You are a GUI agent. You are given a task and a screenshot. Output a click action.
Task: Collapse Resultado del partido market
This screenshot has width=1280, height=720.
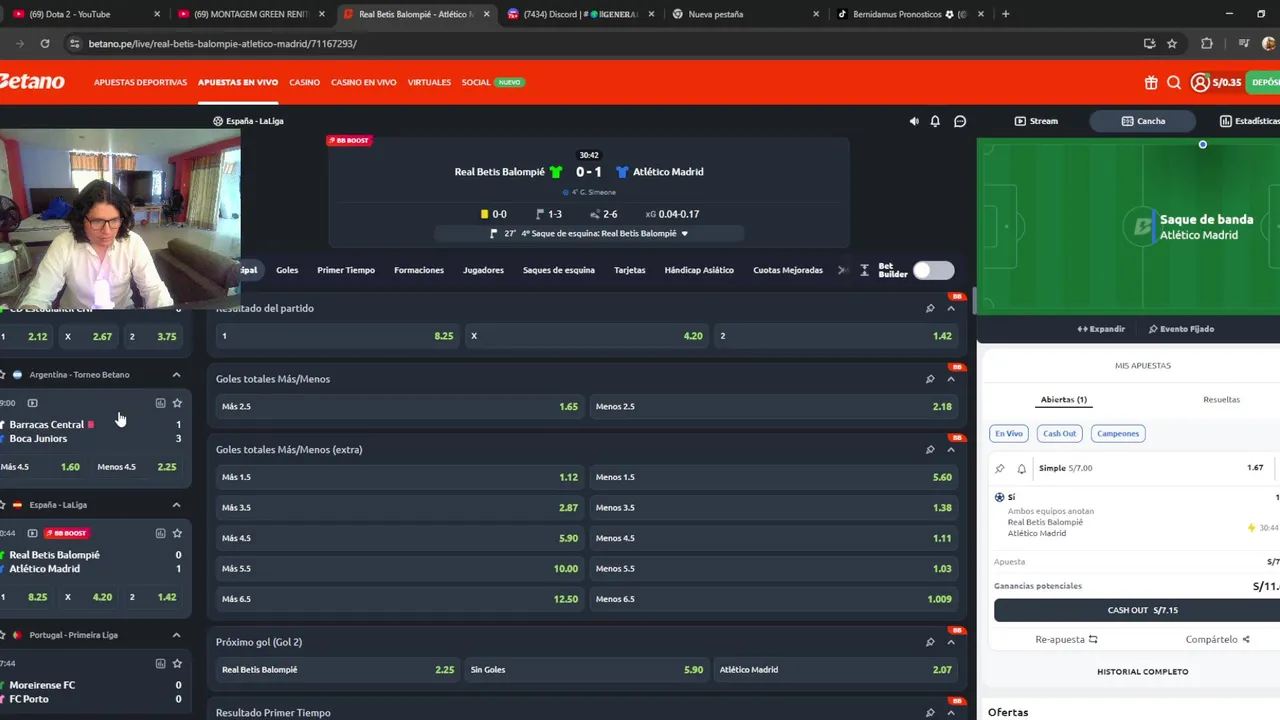click(951, 308)
